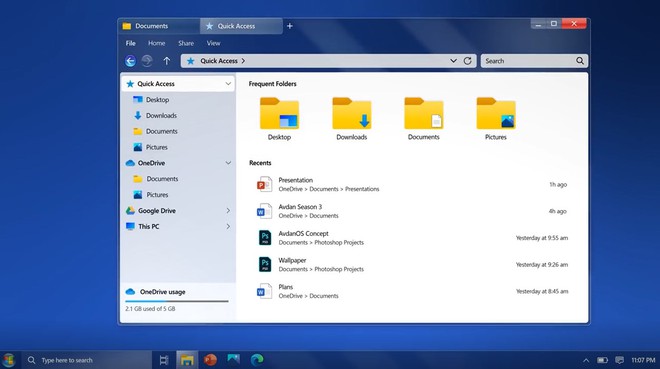Go up one folder level
The height and width of the screenshot is (369, 660).
[167, 61]
